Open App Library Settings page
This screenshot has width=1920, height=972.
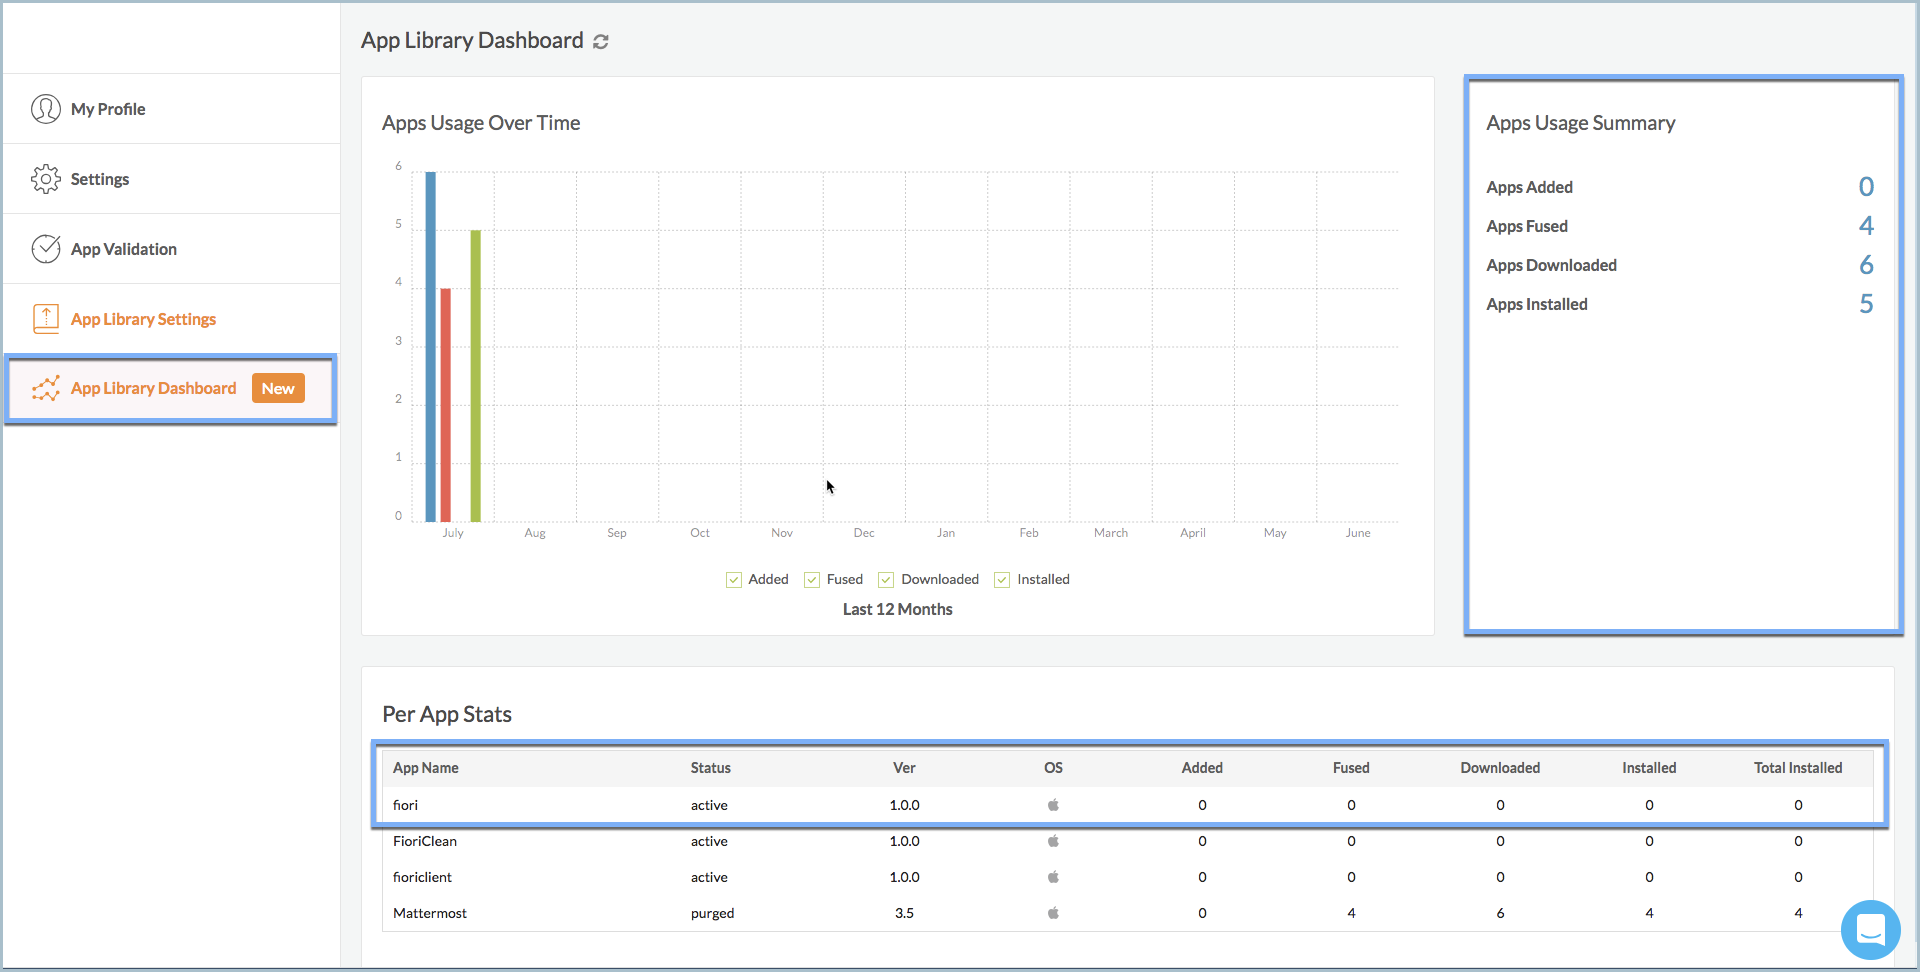pos(171,319)
